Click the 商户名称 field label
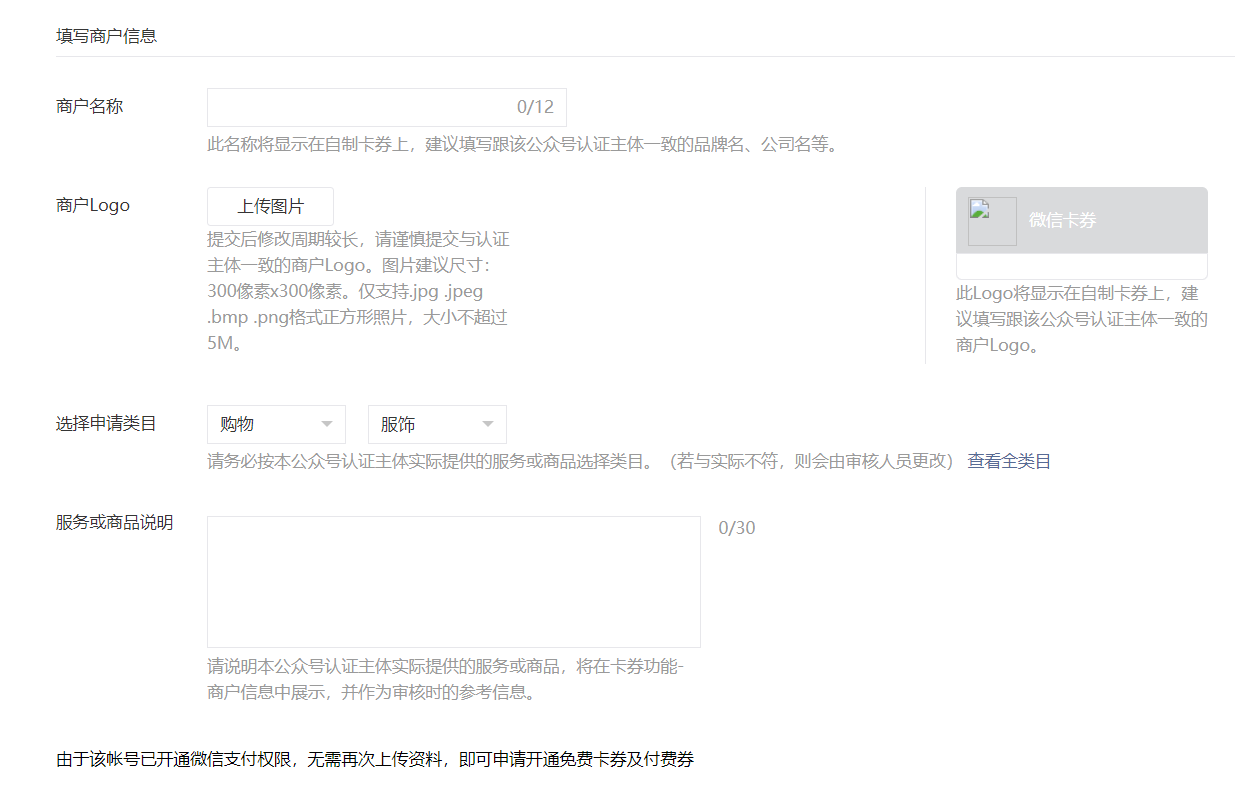1235x798 pixels. click(90, 106)
